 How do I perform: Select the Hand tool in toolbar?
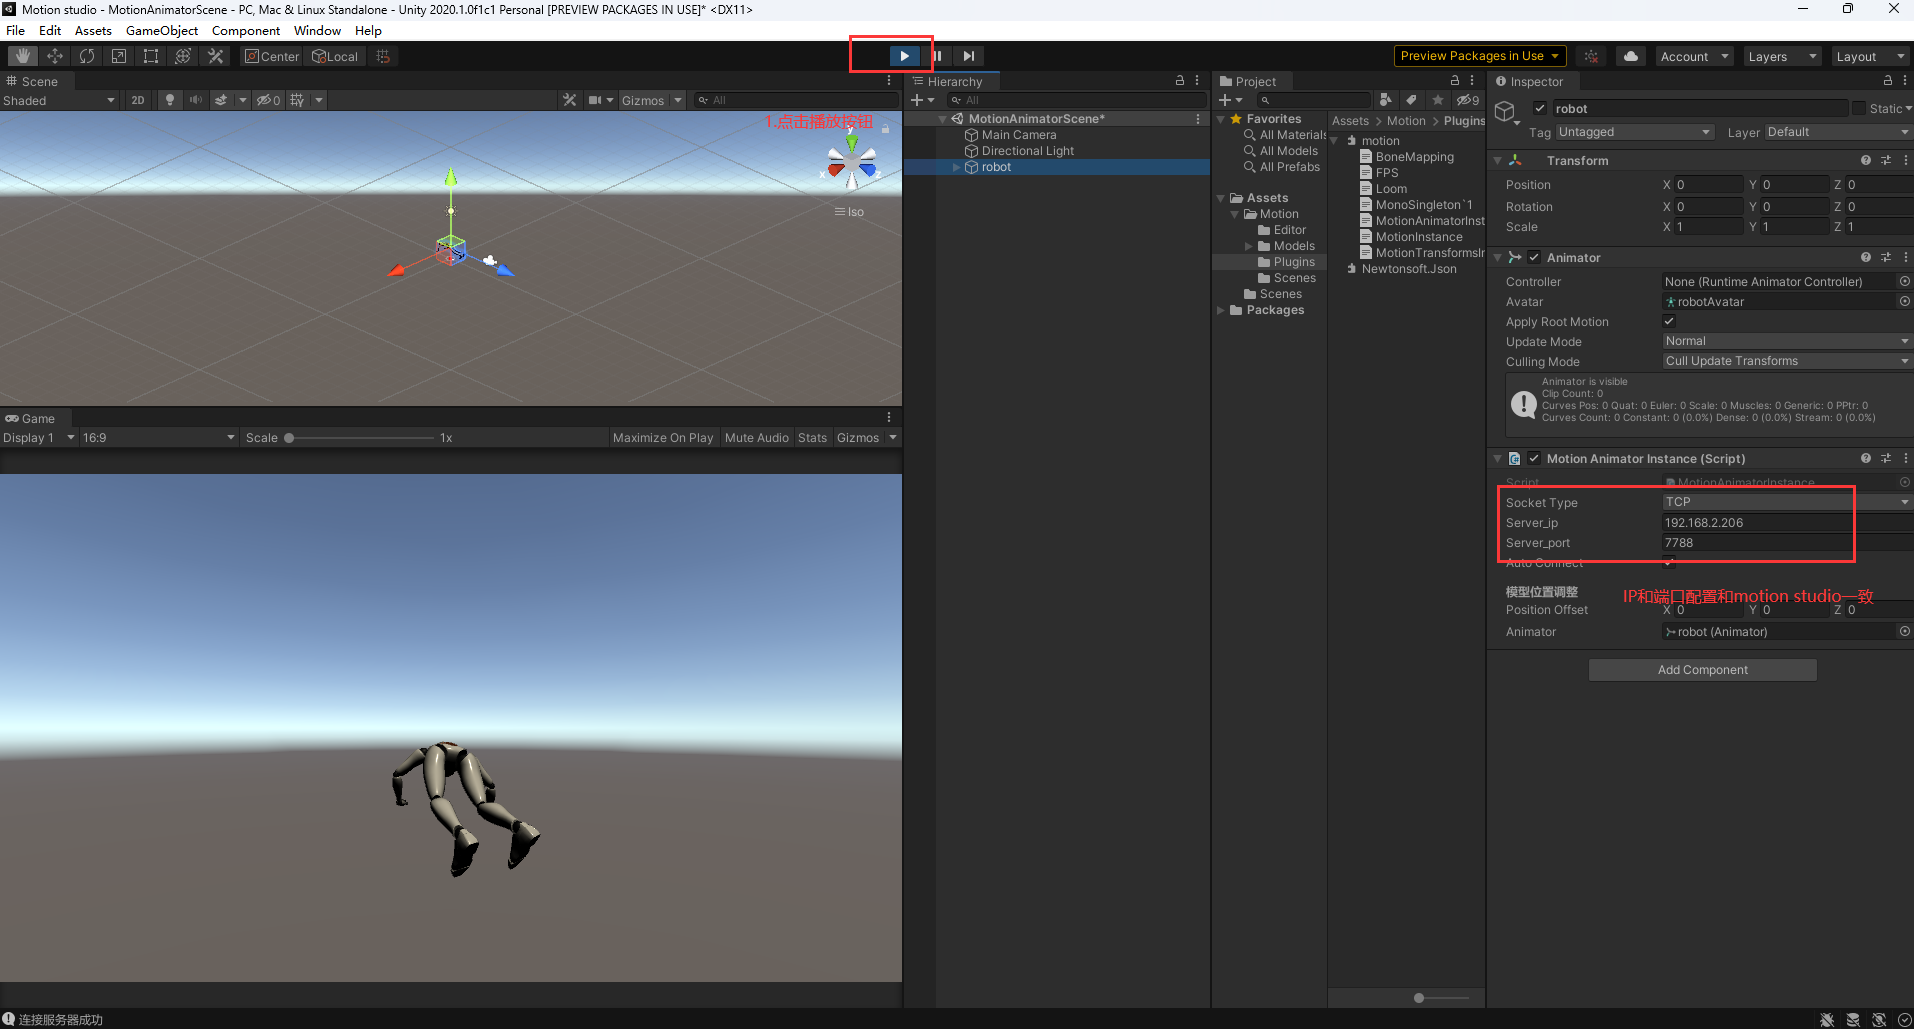pyautogui.click(x=22, y=56)
